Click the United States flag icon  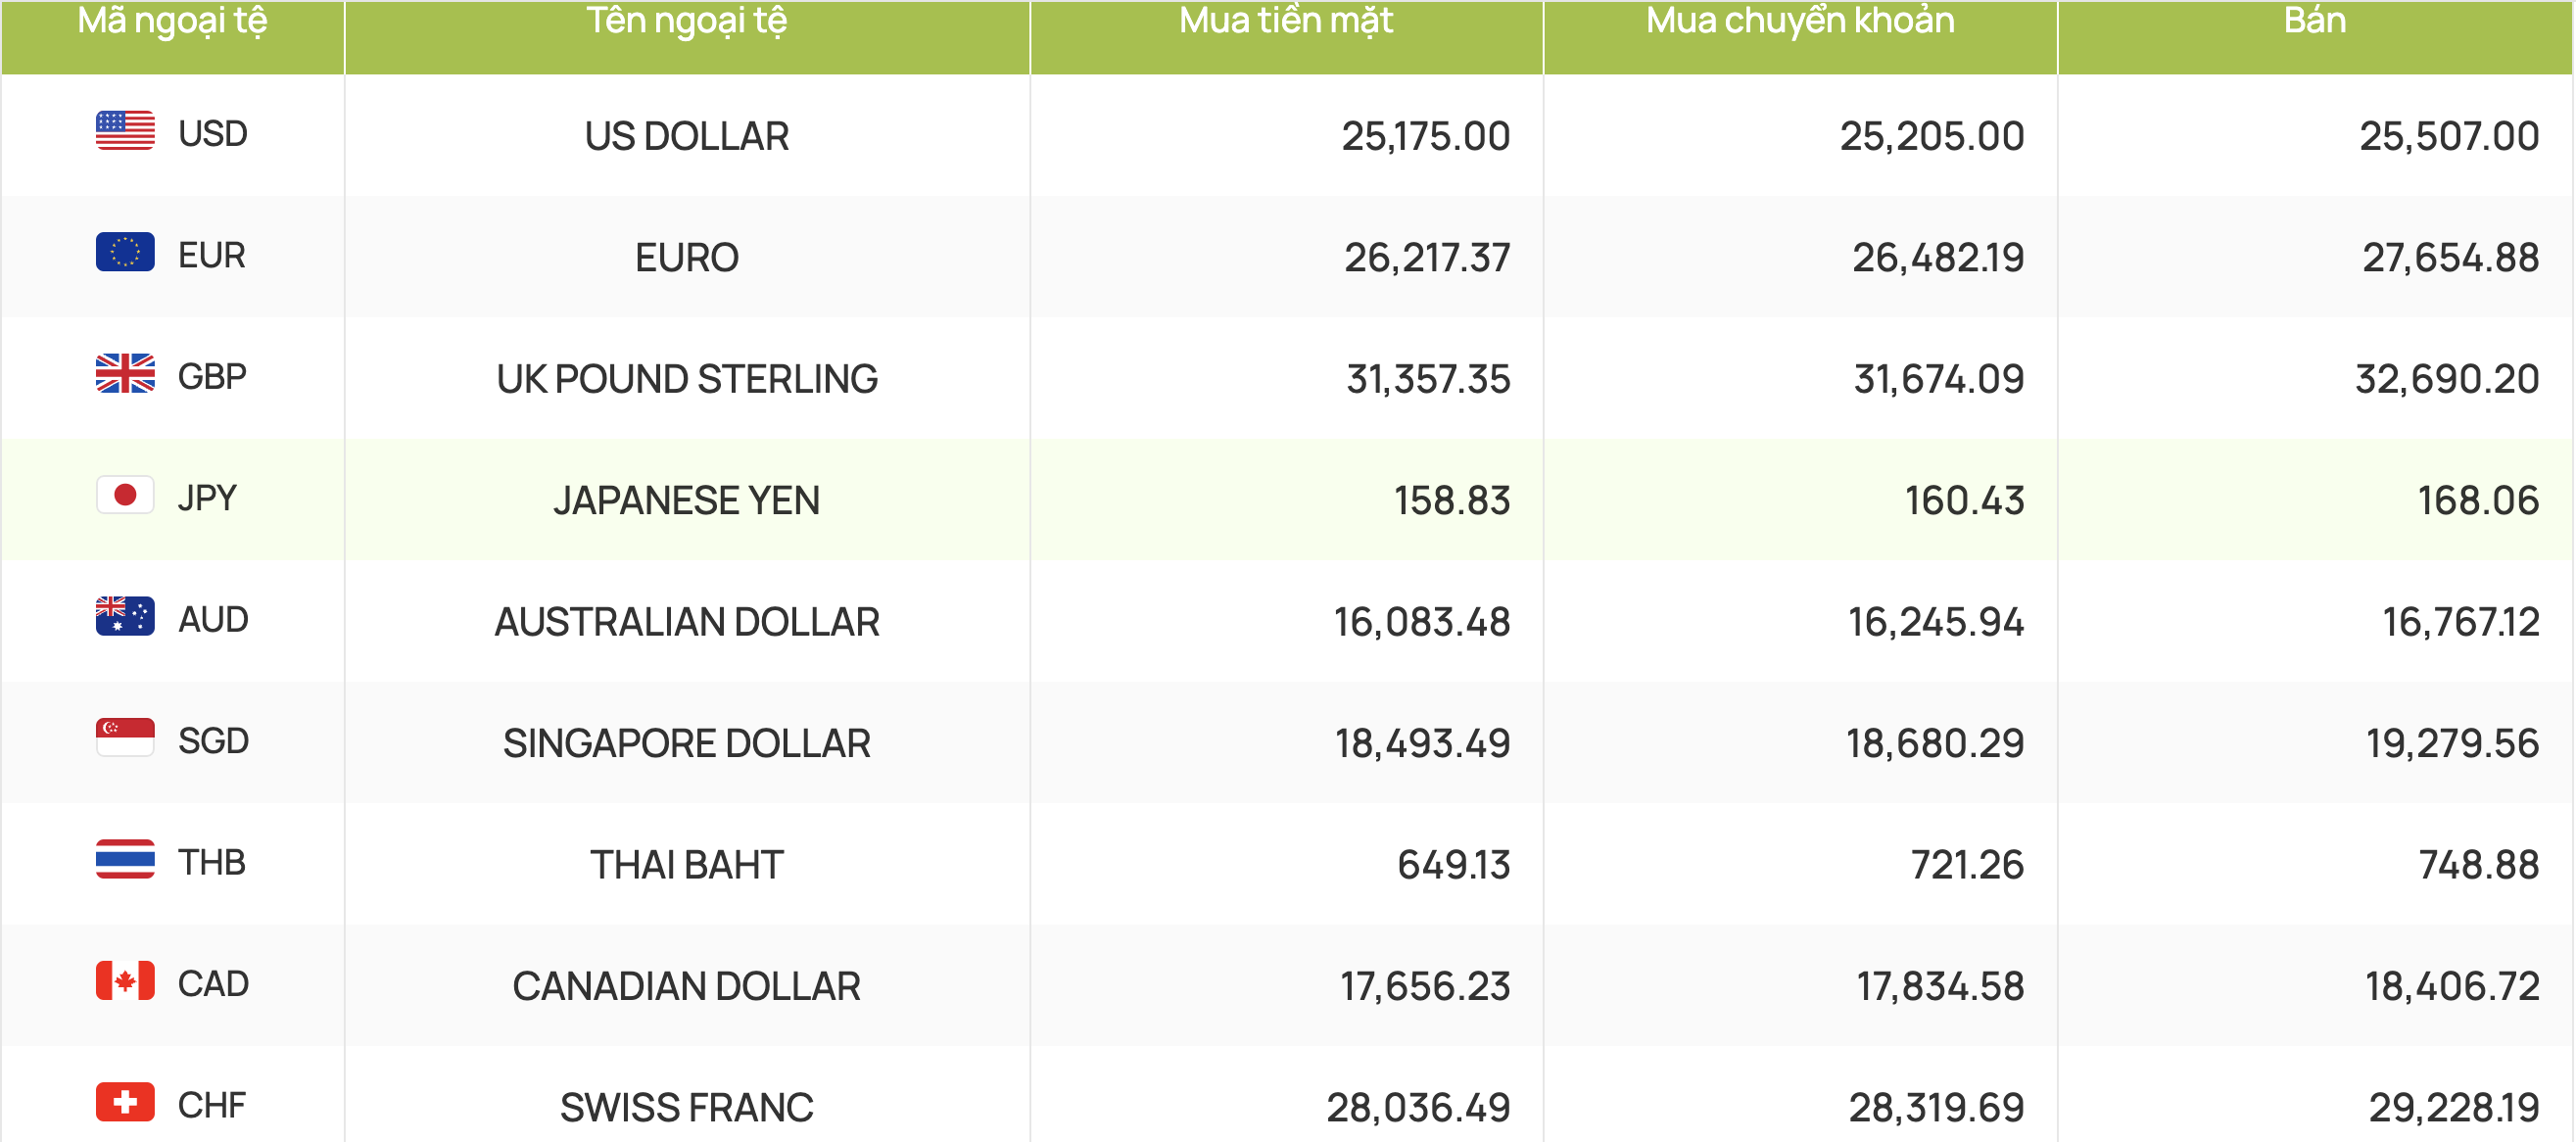point(125,131)
